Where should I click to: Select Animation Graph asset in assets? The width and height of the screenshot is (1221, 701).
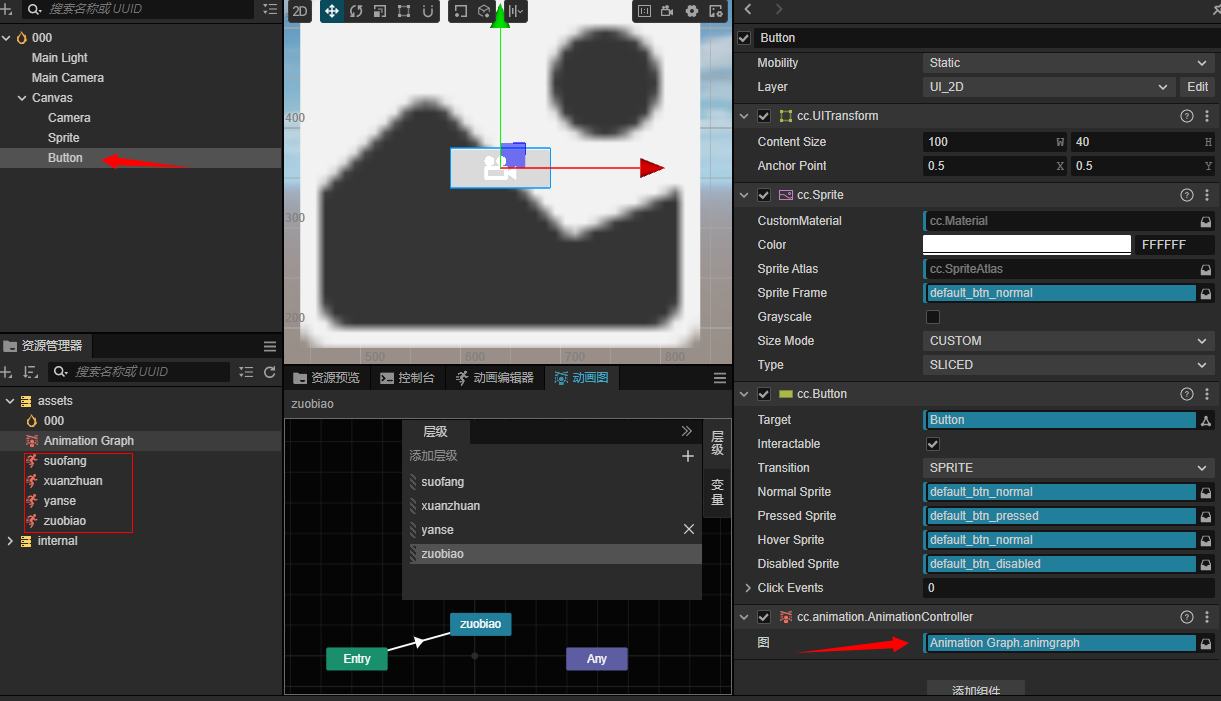pyautogui.click(x=89, y=441)
